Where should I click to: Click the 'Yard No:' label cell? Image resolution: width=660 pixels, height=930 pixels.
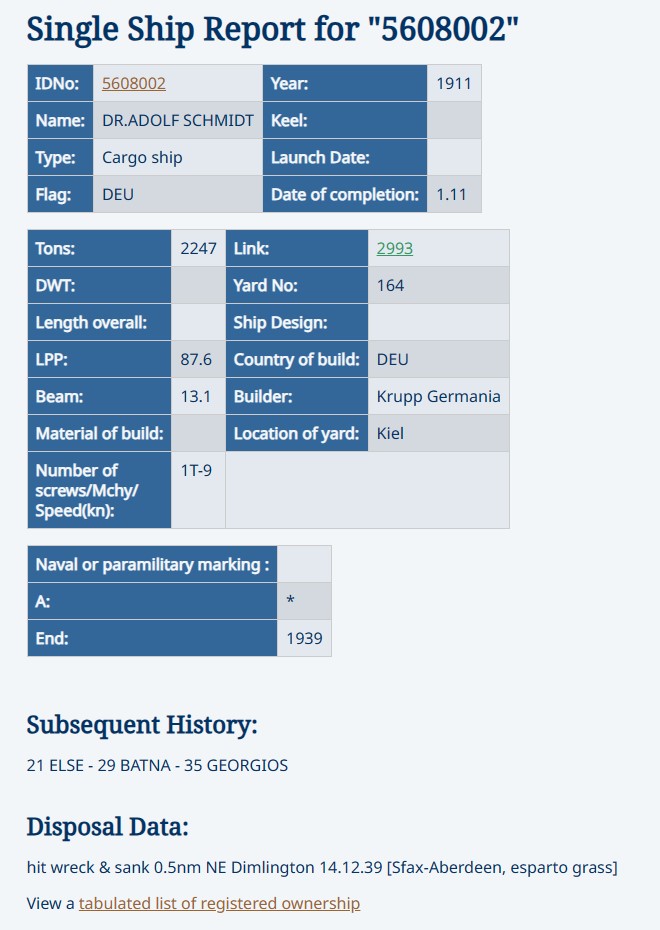tap(297, 286)
